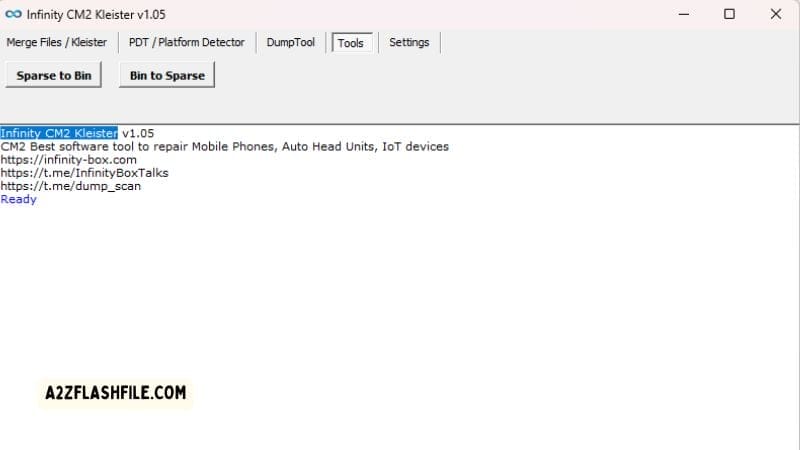The height and width of the screenshot is (450, 800).
Task: Click the https://infinity-box.com log line
Action: point(69,160)
